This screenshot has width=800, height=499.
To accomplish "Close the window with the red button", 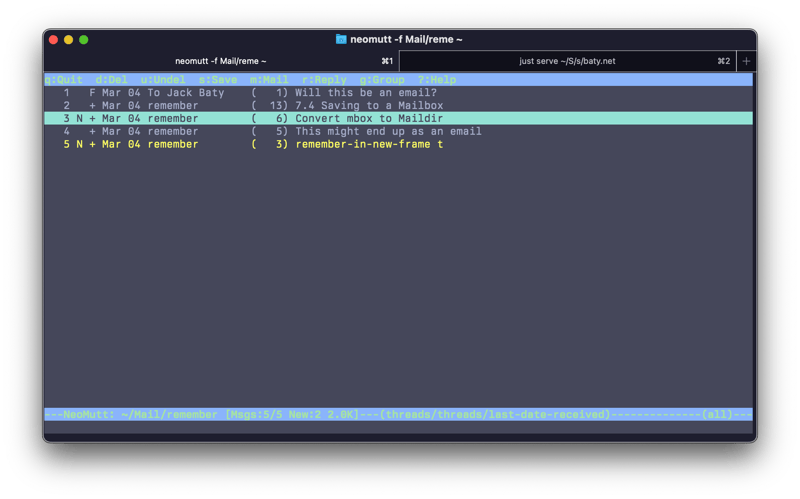I will point(53,40).
